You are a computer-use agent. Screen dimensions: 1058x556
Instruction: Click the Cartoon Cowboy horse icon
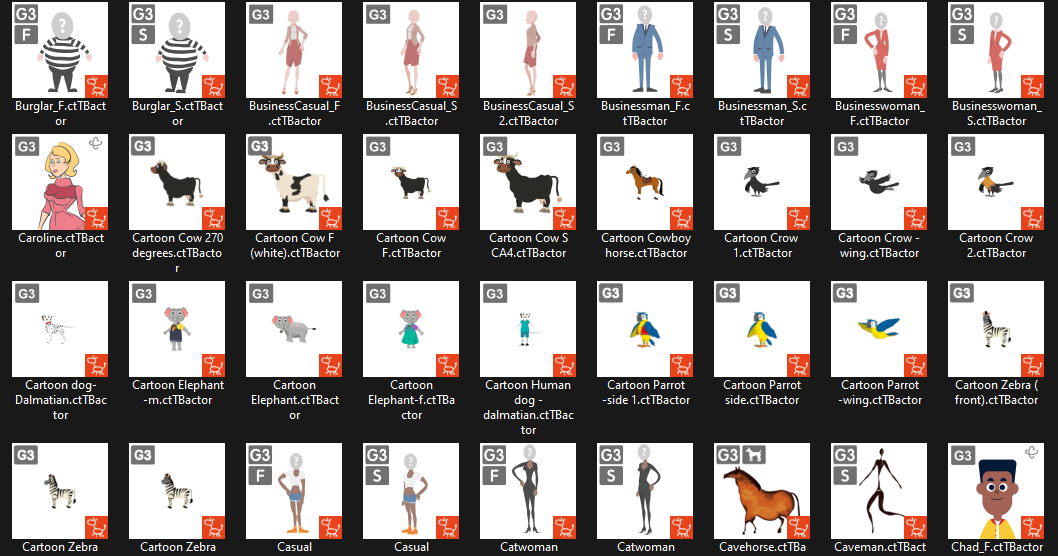click(x=645, y=182)
